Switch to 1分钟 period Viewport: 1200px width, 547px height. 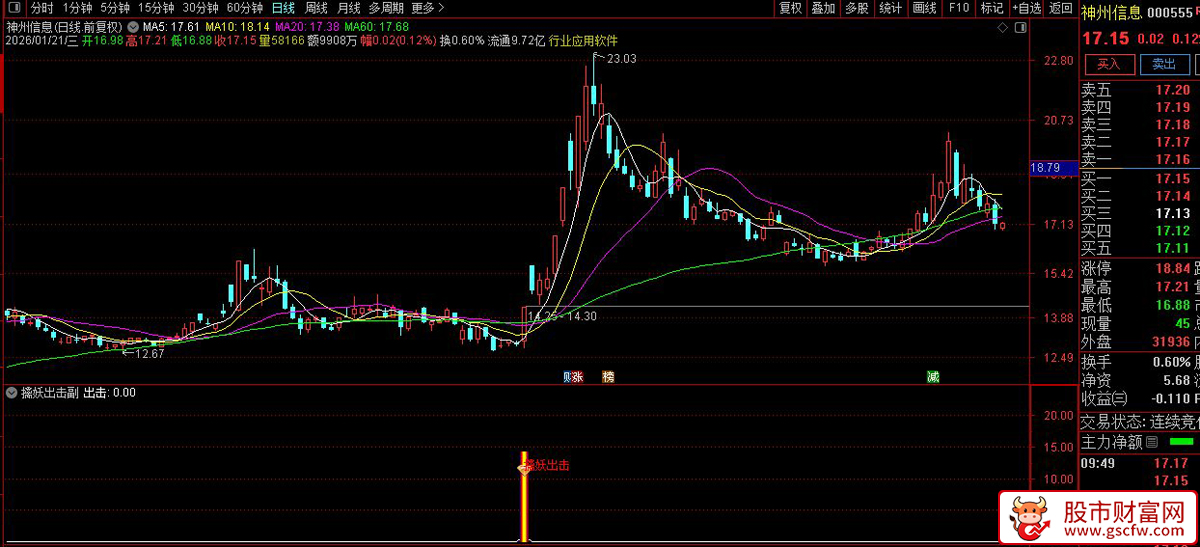click(x=77, y=8)
